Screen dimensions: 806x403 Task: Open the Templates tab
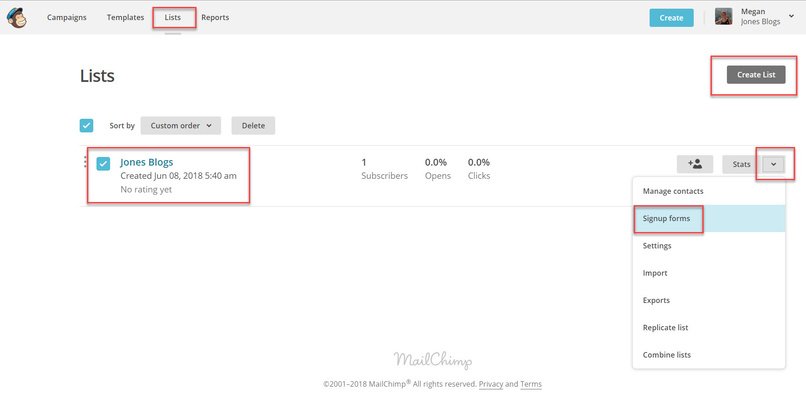(125, 17)
